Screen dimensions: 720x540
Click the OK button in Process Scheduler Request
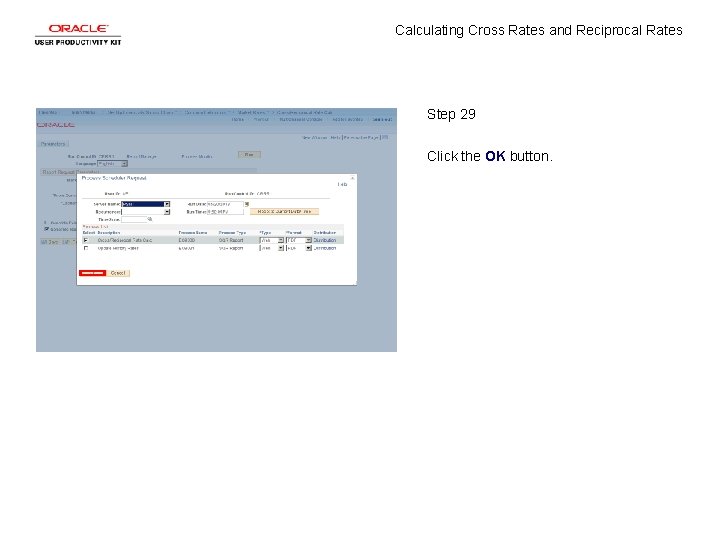coord(93,273)
